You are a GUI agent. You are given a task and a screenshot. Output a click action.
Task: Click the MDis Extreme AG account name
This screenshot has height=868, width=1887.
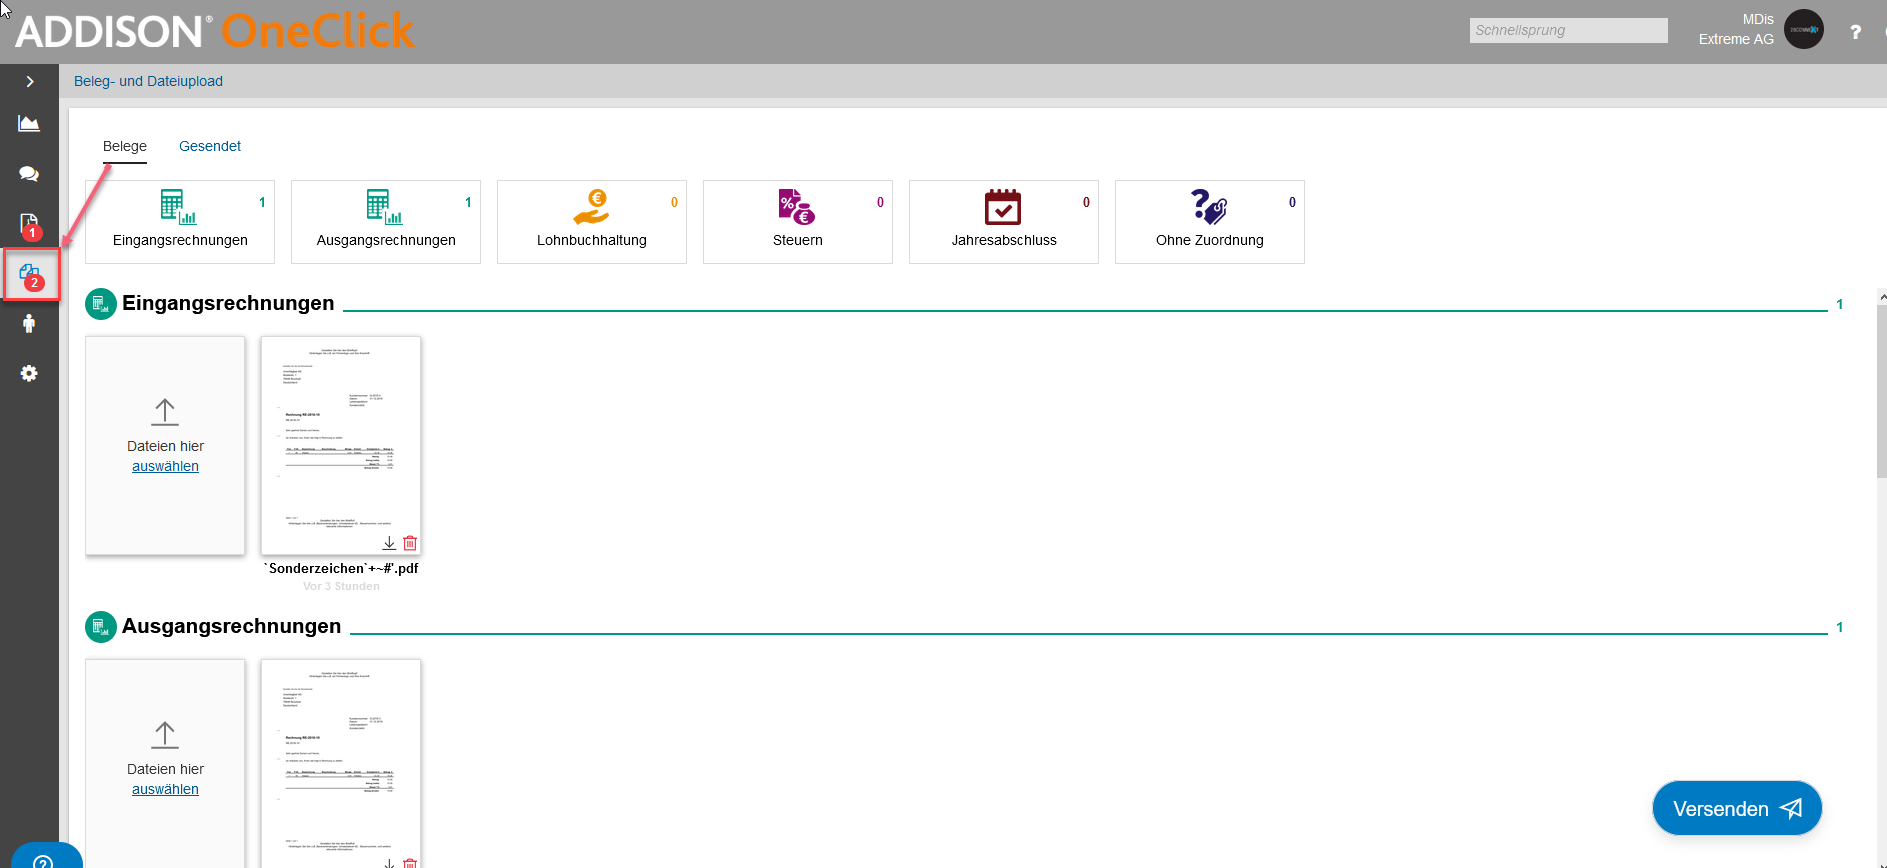[x=1736, y=29]
